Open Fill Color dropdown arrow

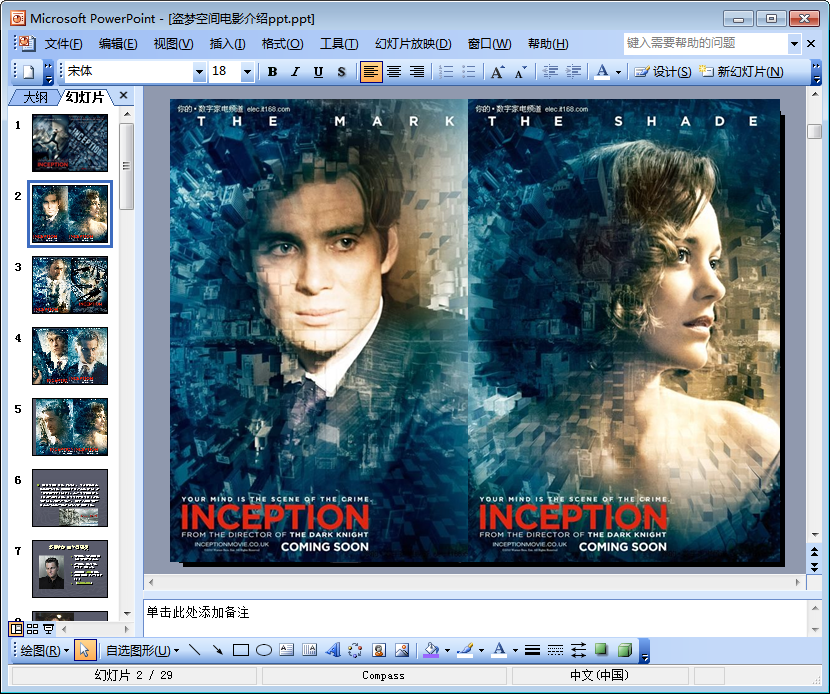[447, 651]
